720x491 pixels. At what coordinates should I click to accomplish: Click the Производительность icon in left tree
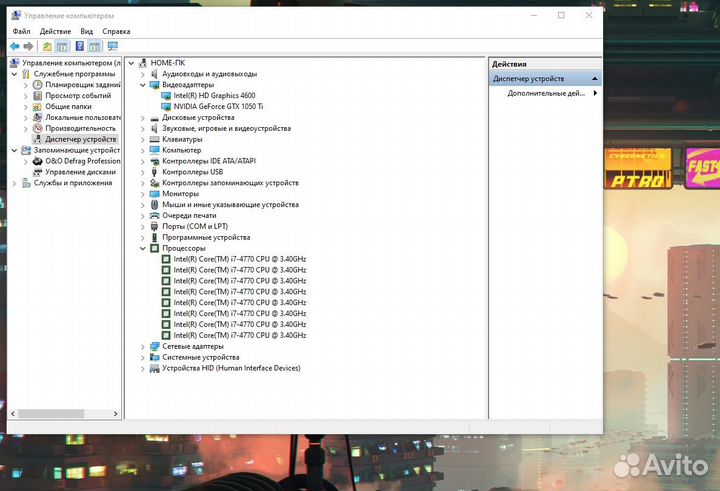[x=38, y=128]
